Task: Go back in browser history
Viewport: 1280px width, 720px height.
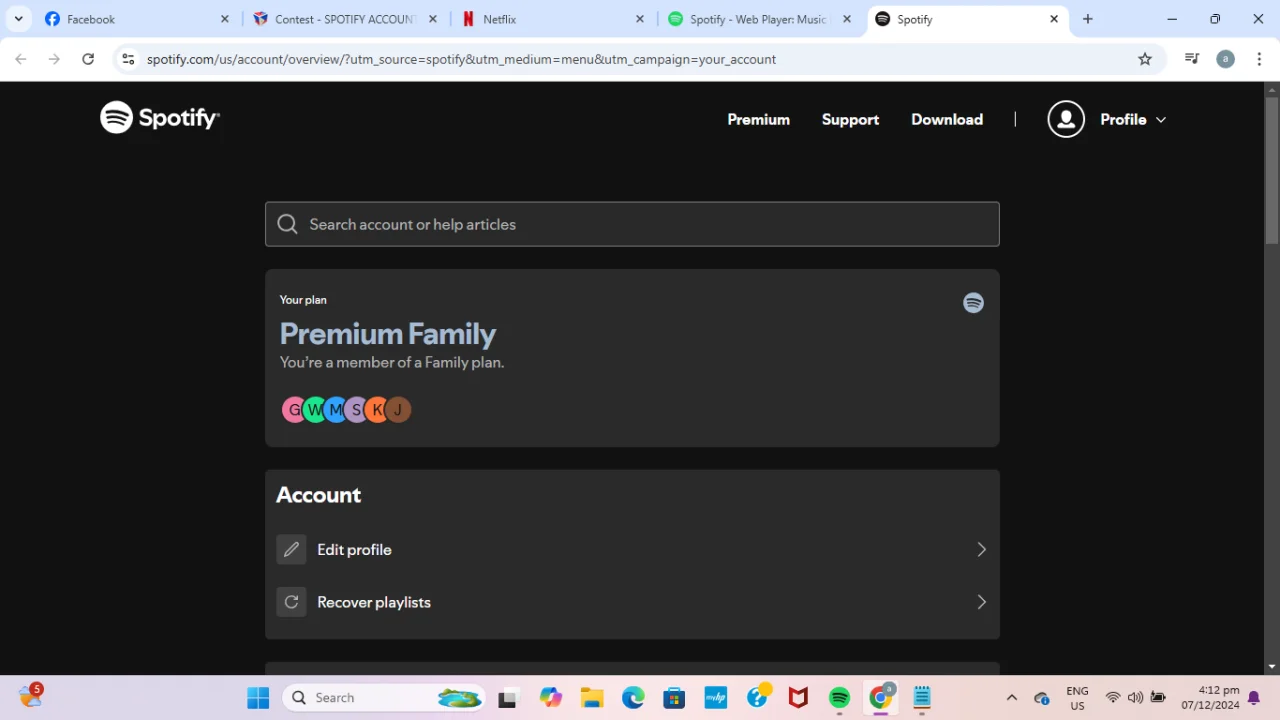Action: [x=21, y=59]
